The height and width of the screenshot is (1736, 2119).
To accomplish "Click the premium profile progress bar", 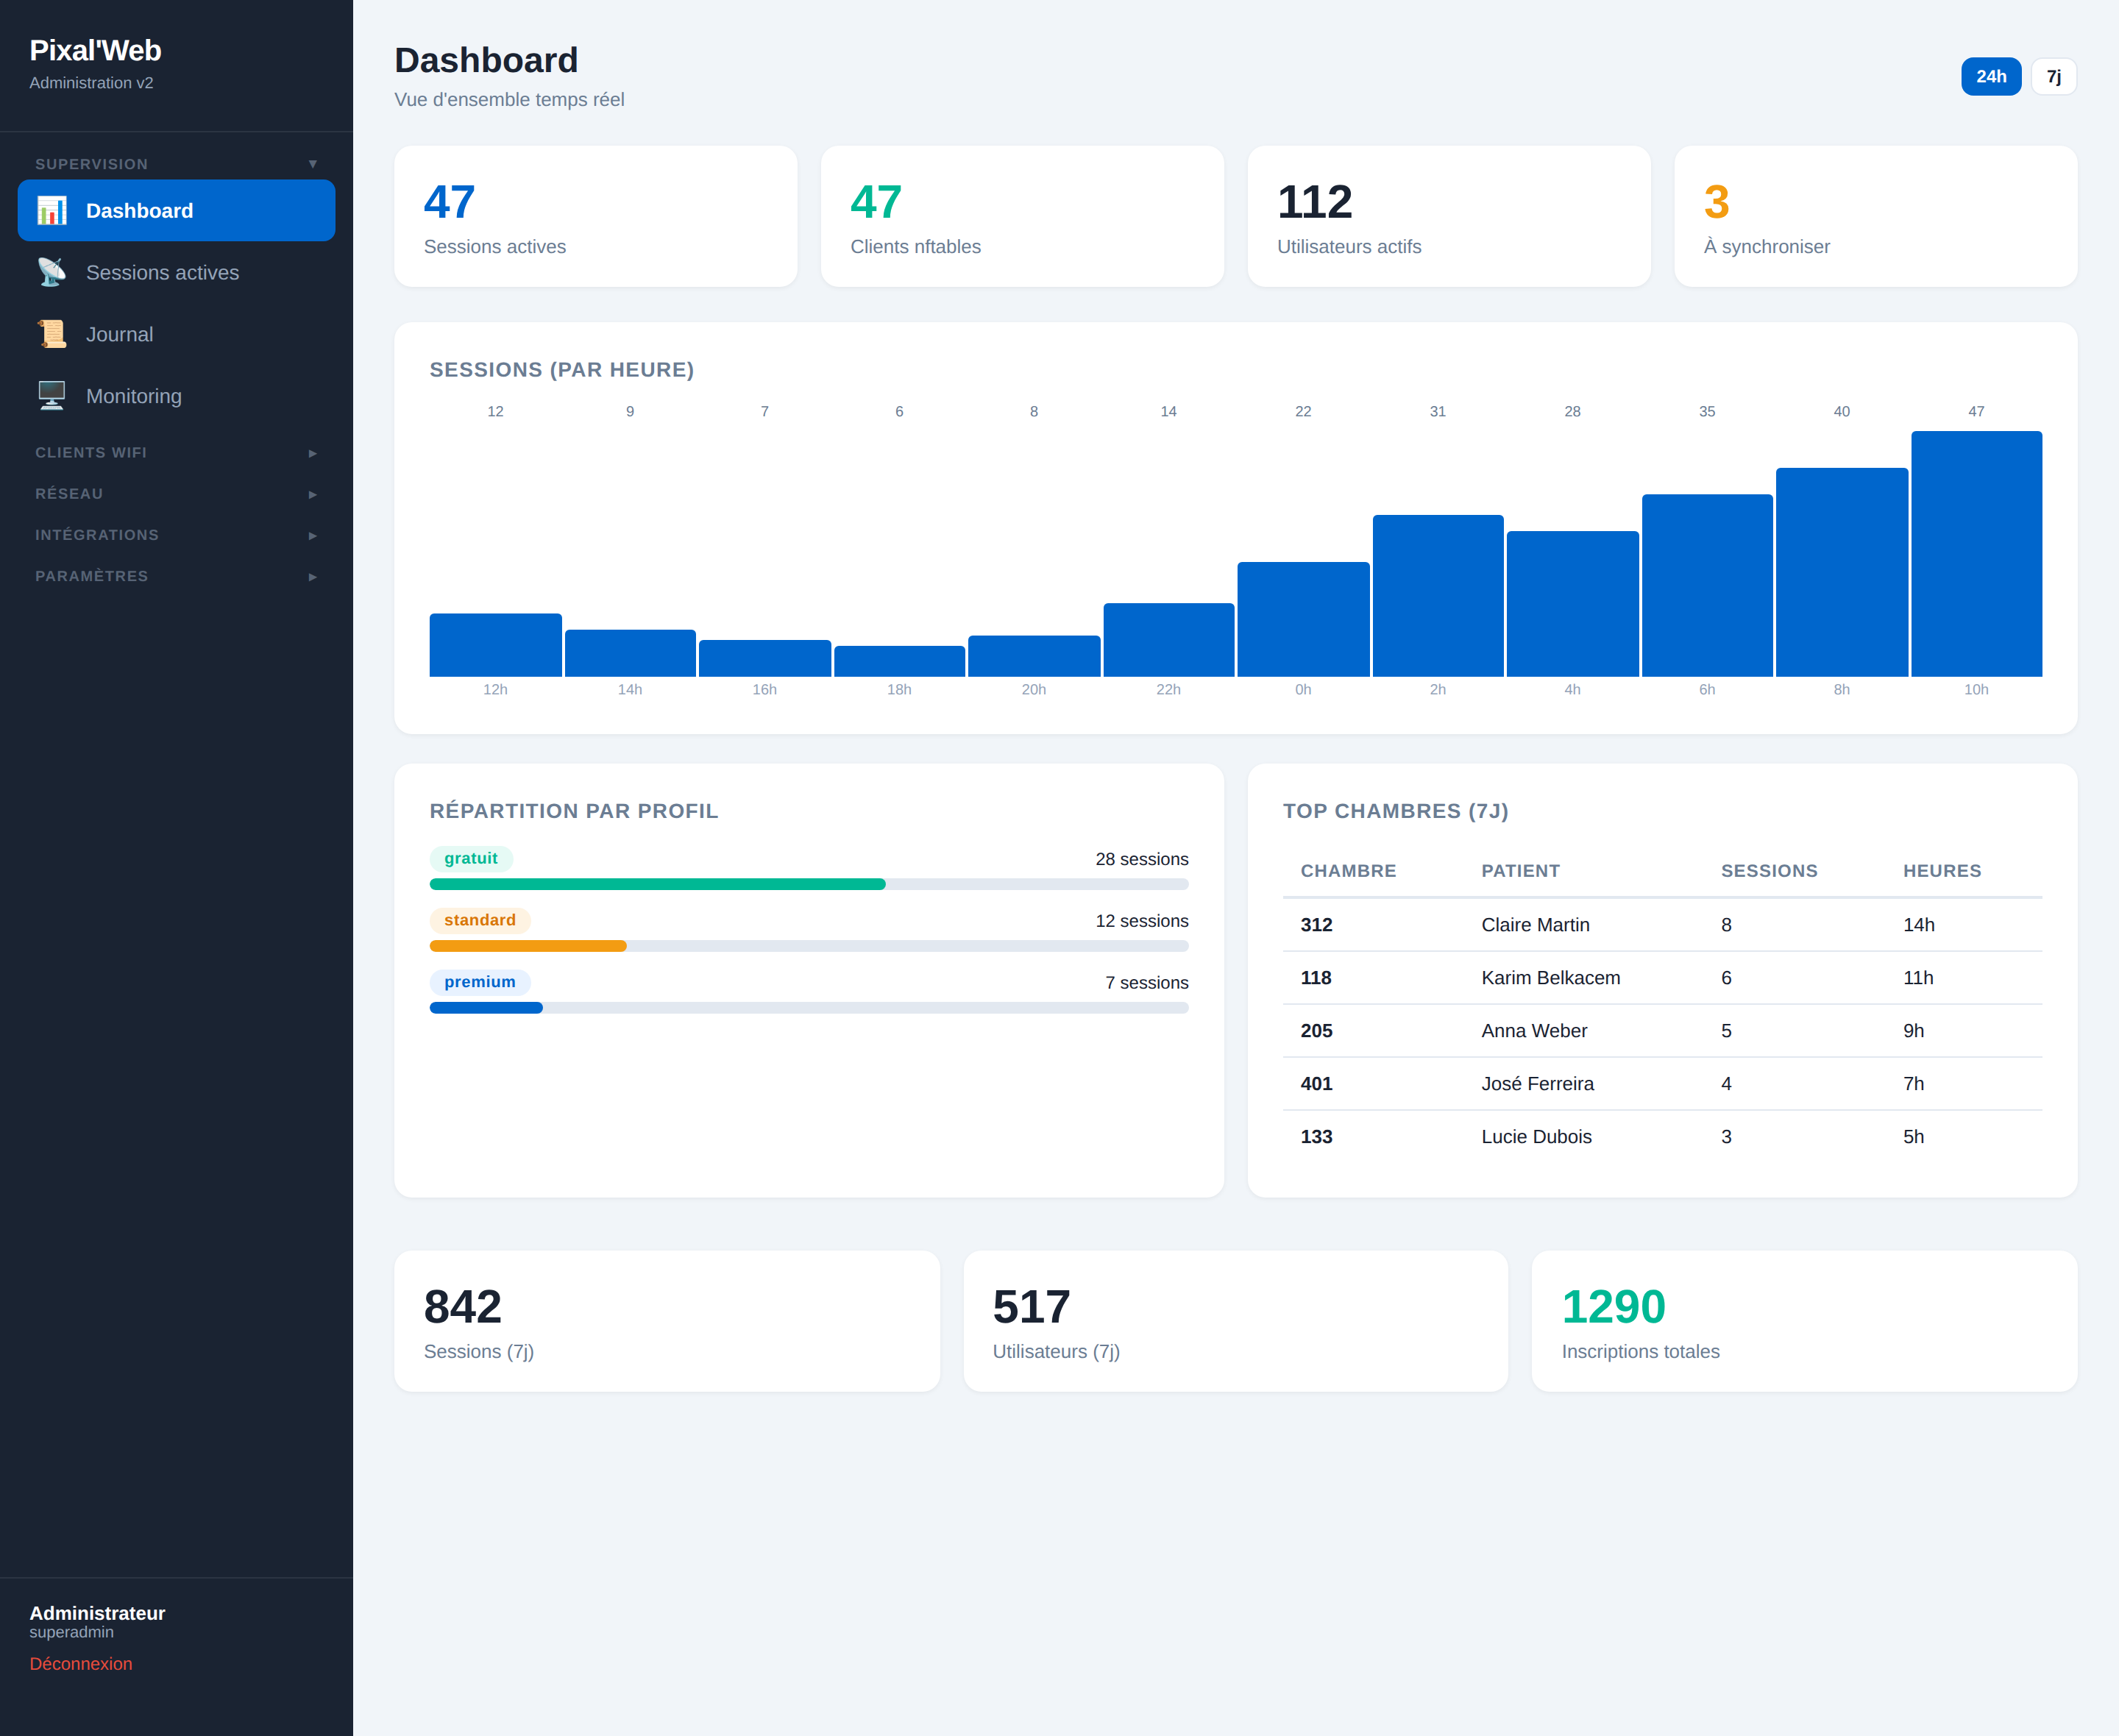I will (x=809, y=1008).
